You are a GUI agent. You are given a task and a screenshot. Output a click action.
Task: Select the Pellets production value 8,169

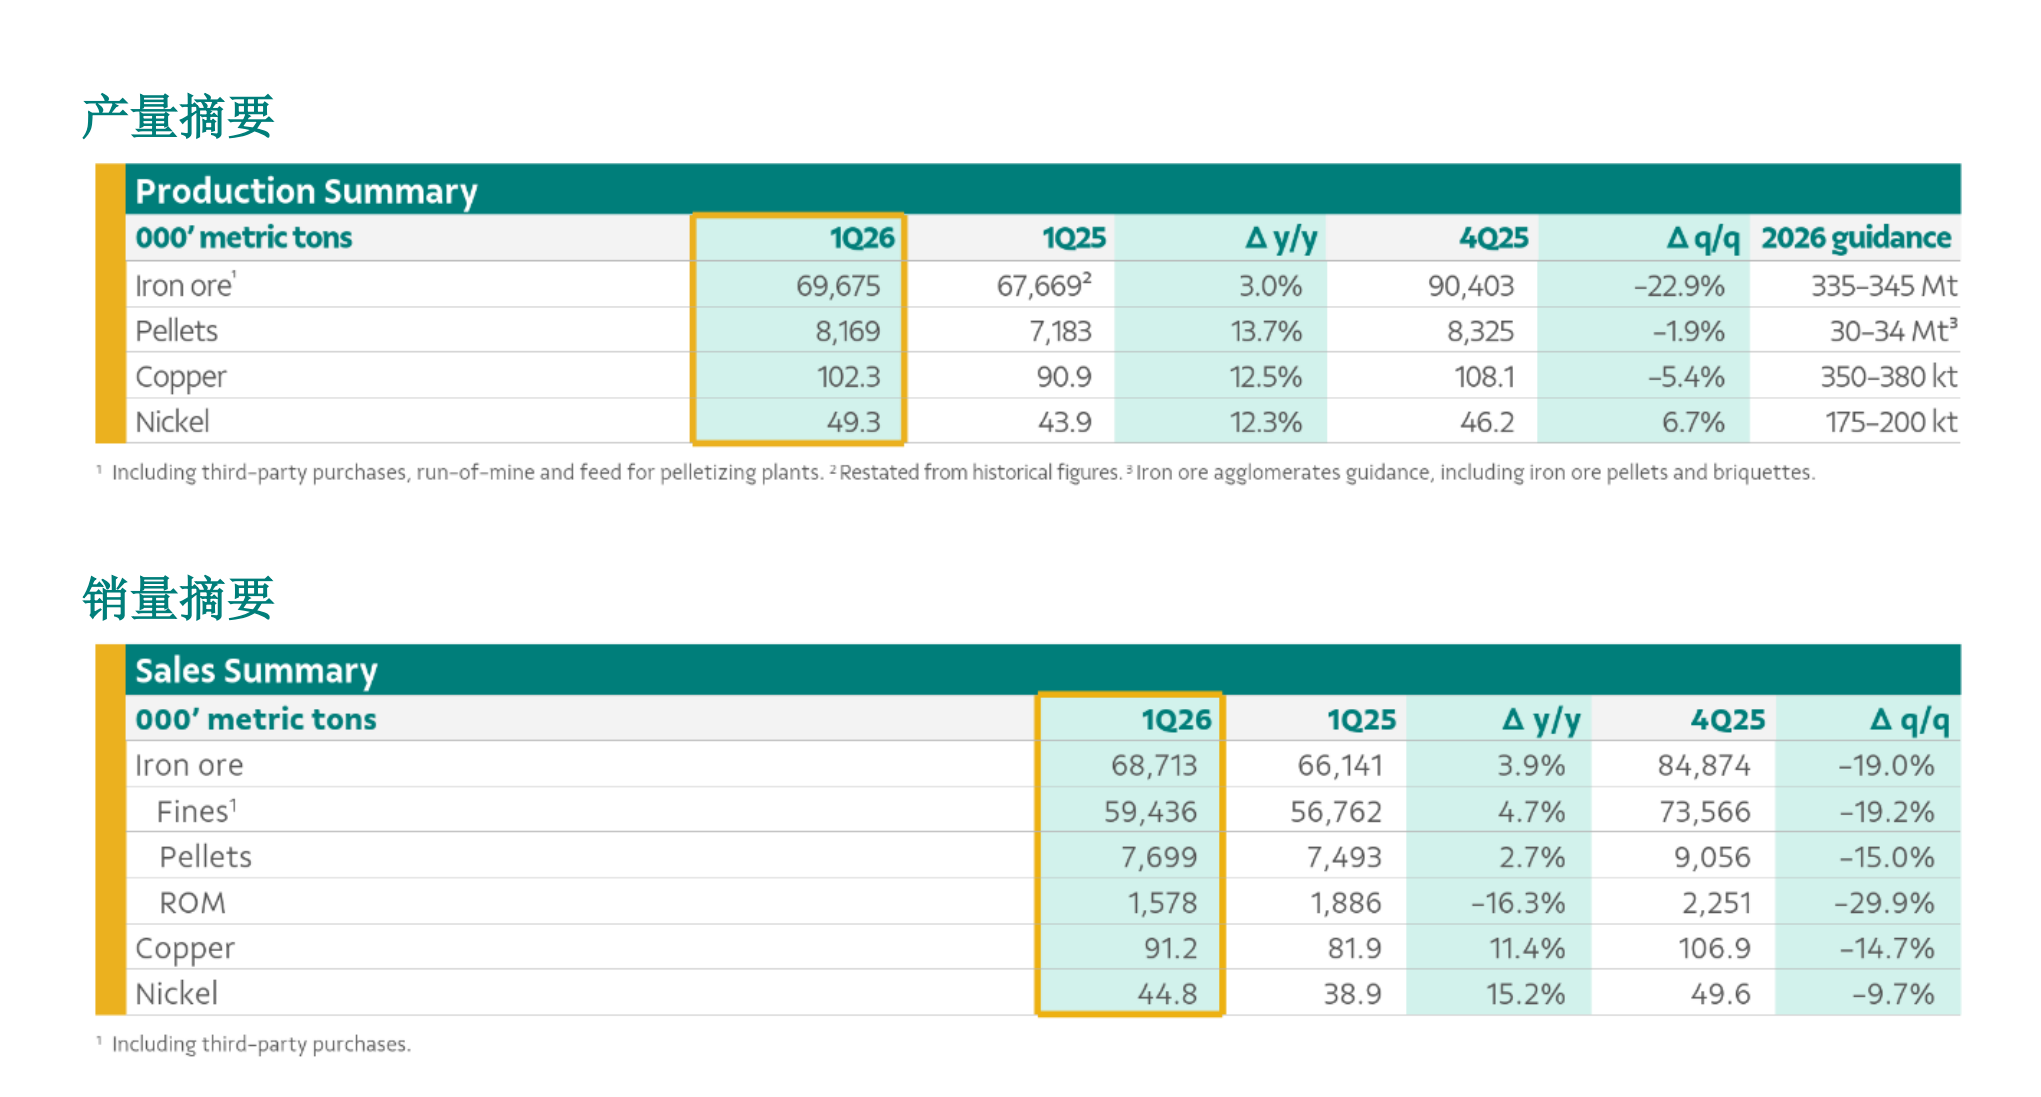pos(847,331)
